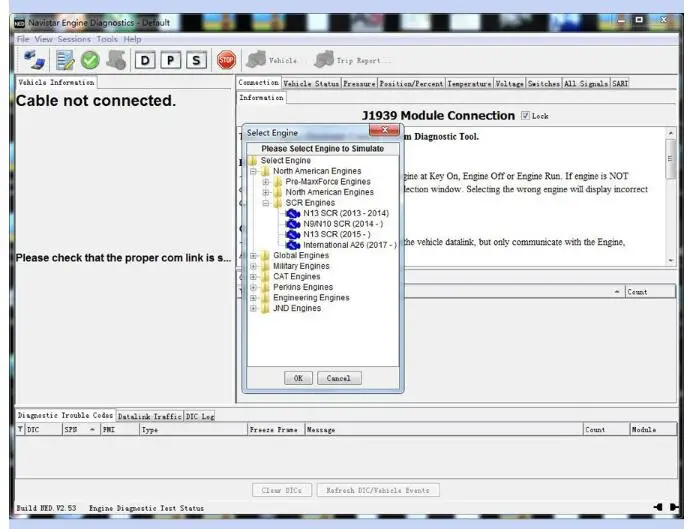Select the Connection tab

coord(258,82)
